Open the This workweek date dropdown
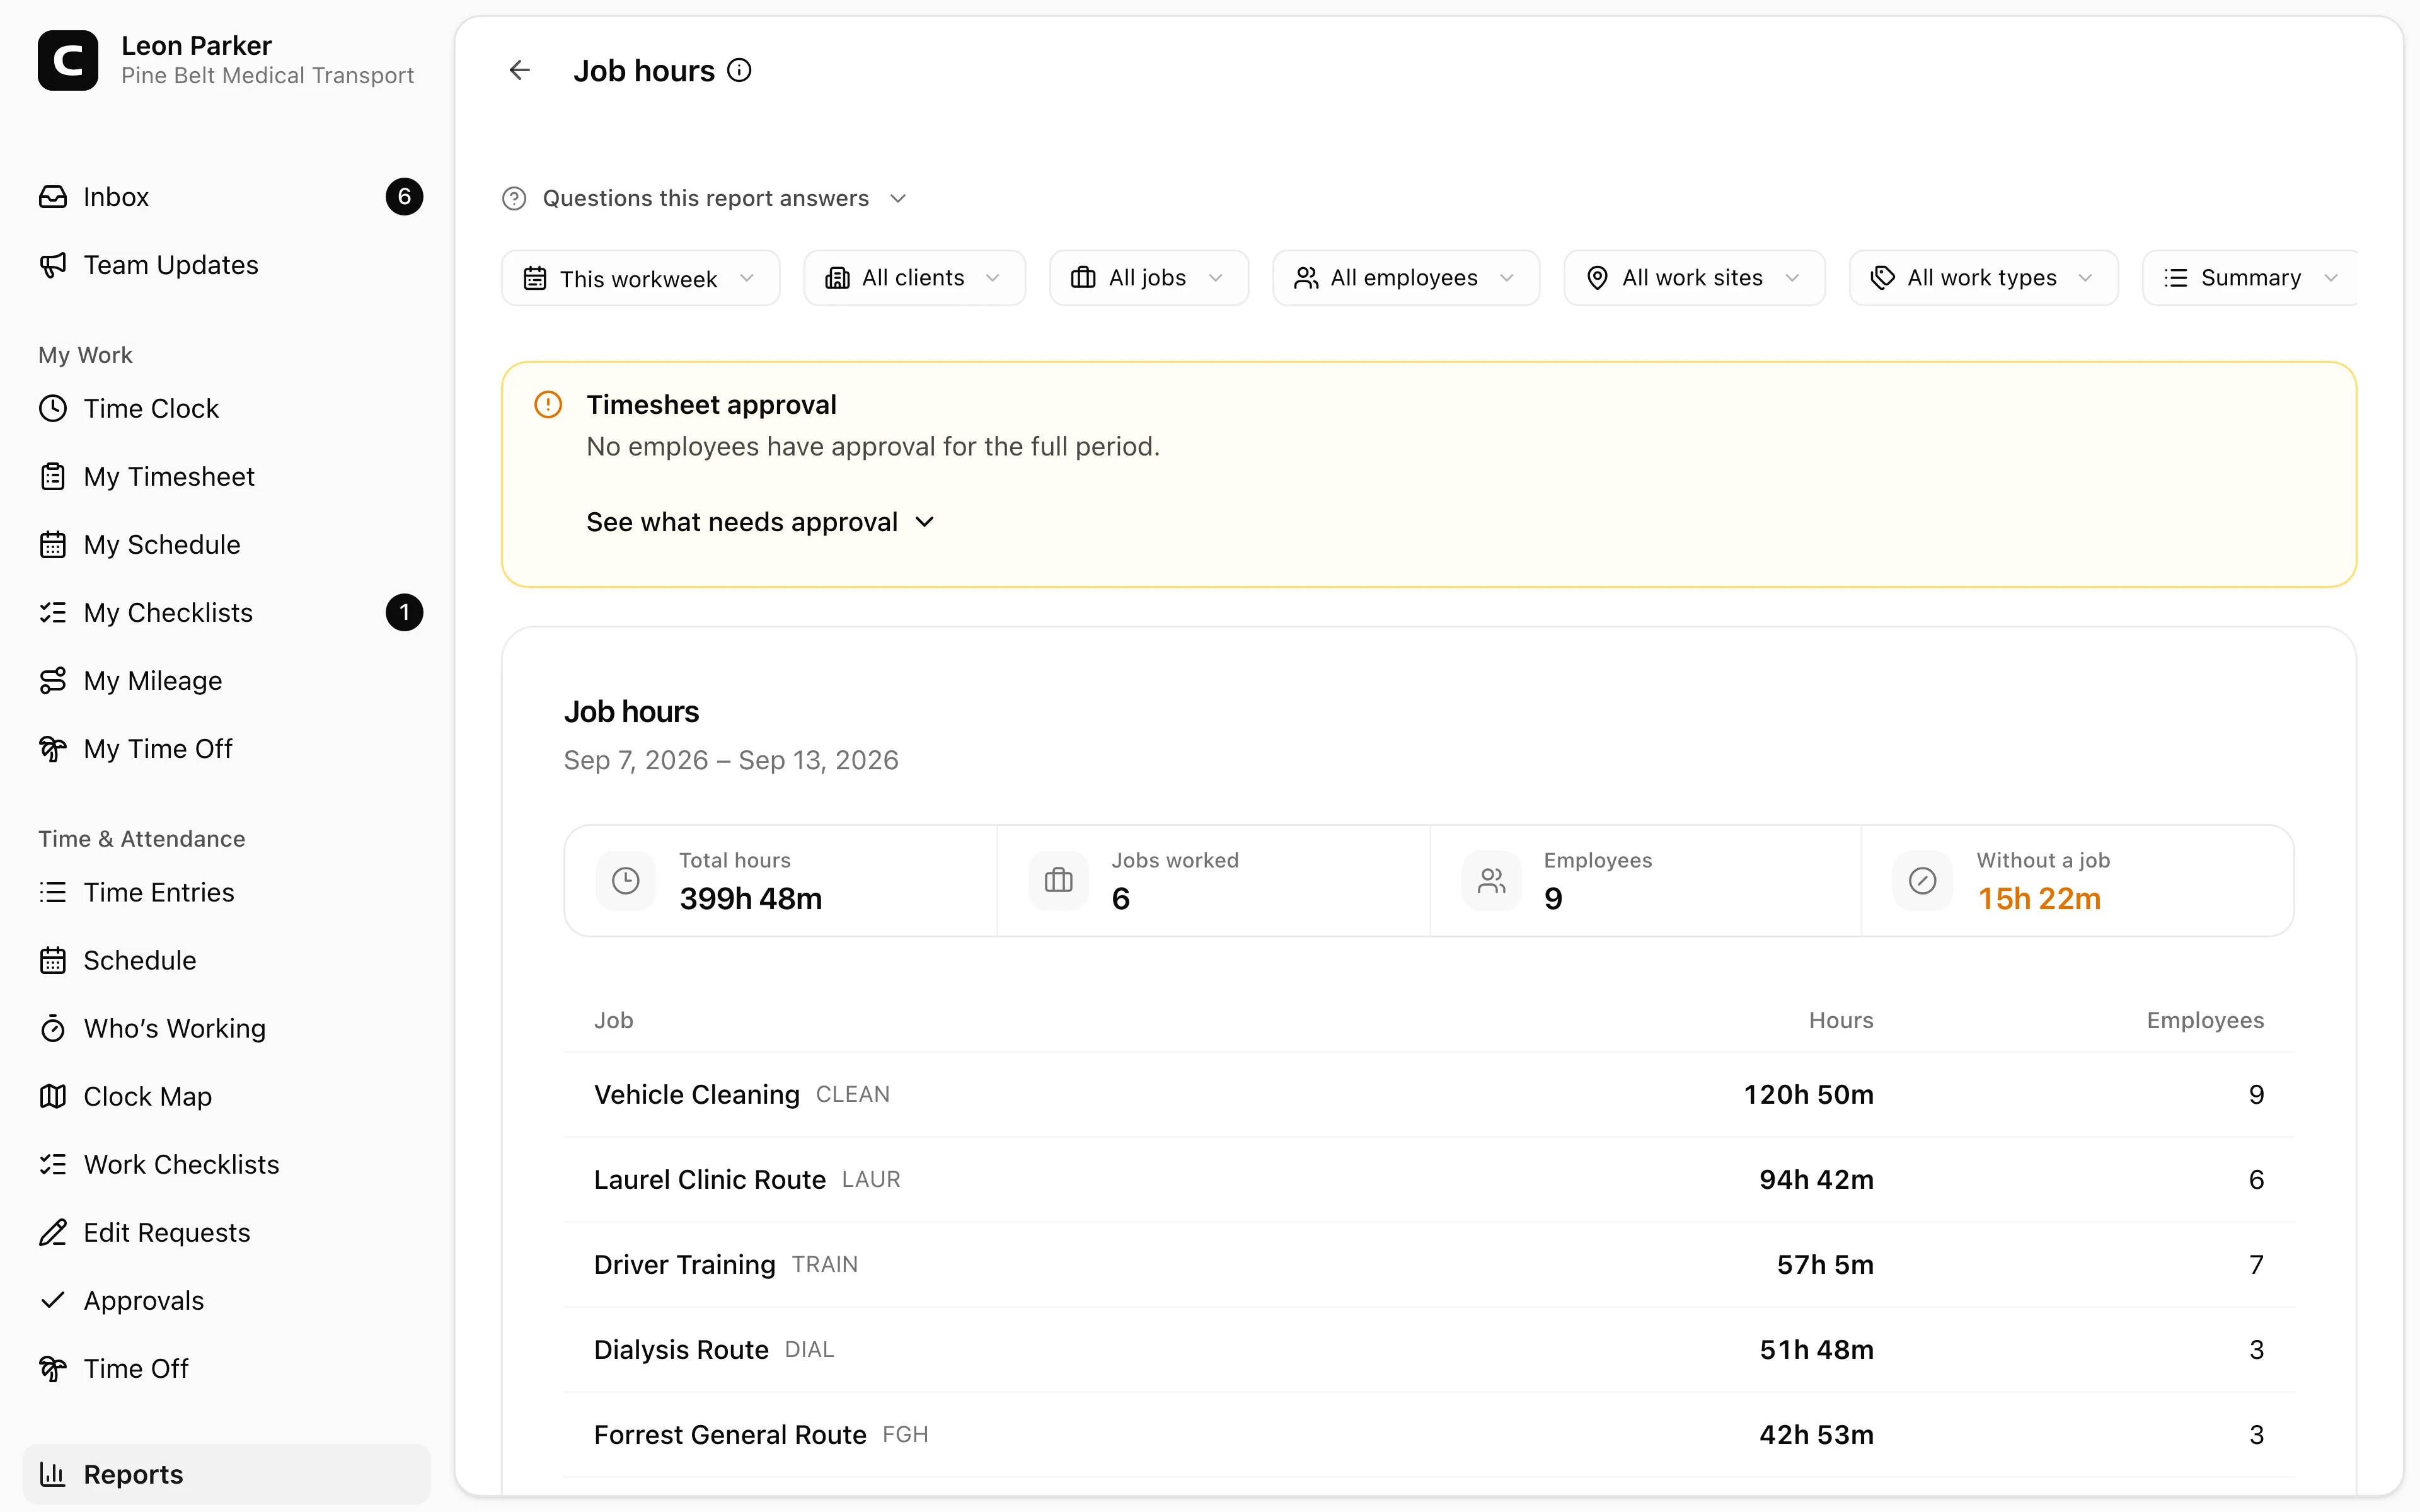 coord(640,278)
